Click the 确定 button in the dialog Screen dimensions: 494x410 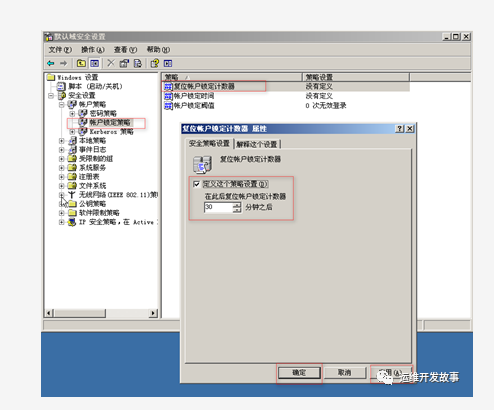point(299,373)
